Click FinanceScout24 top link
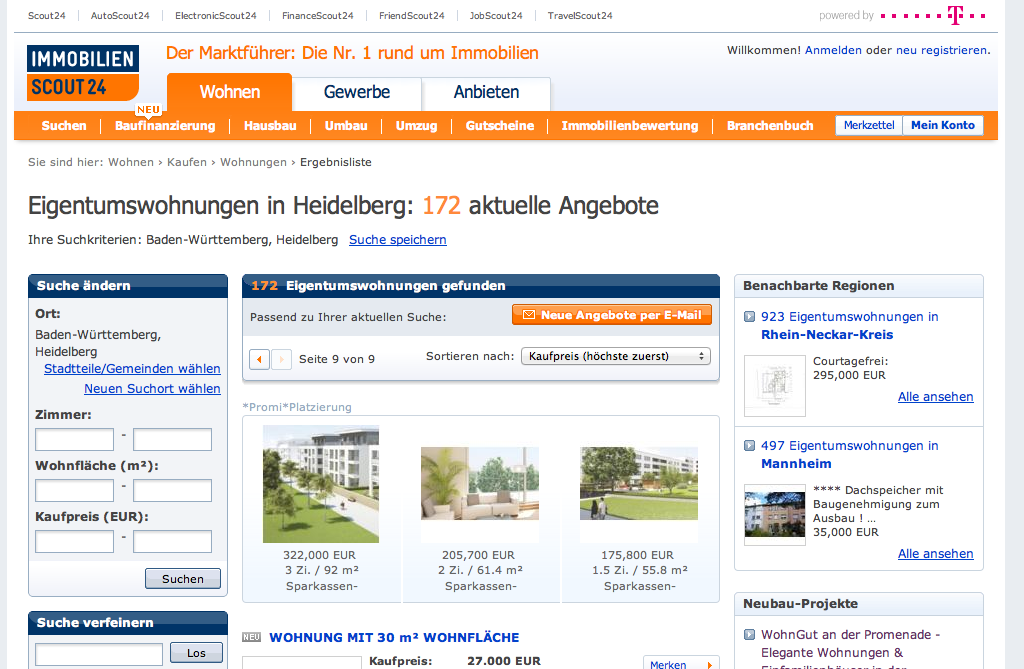 tap(317, 16)
